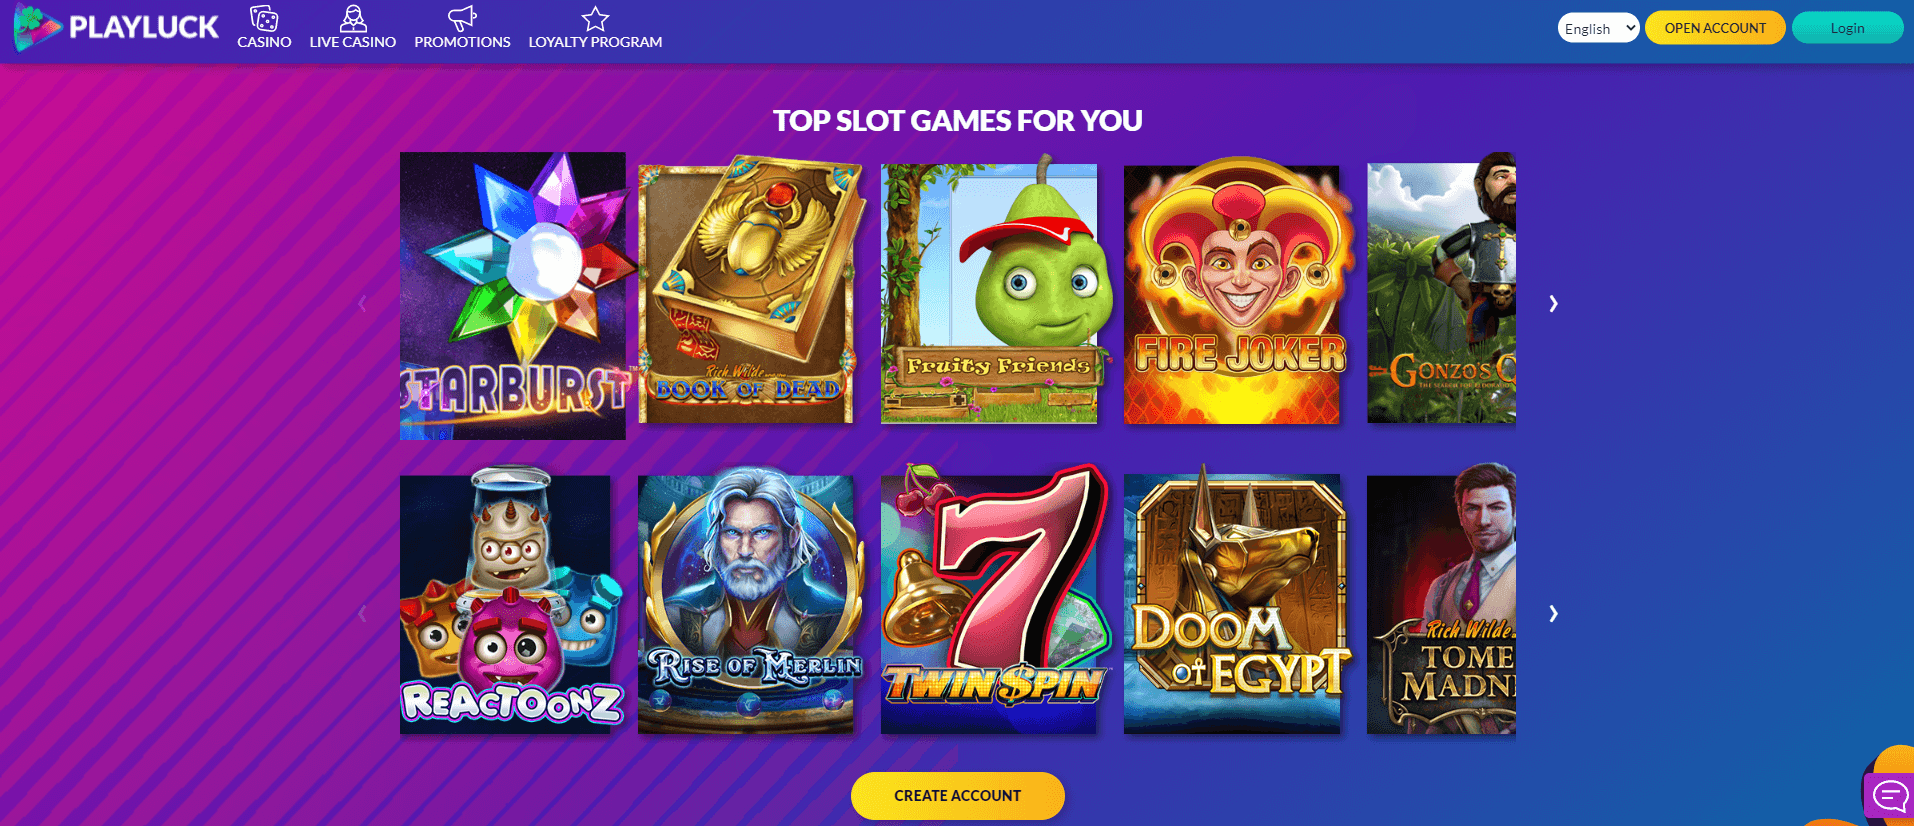Show previous games in top row
The image size is (1914, 826).
click(362, 303)
